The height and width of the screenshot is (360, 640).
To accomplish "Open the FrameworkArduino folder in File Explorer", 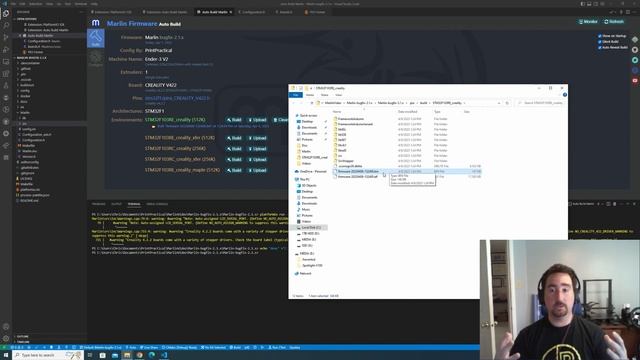I will tap(351, 119).
